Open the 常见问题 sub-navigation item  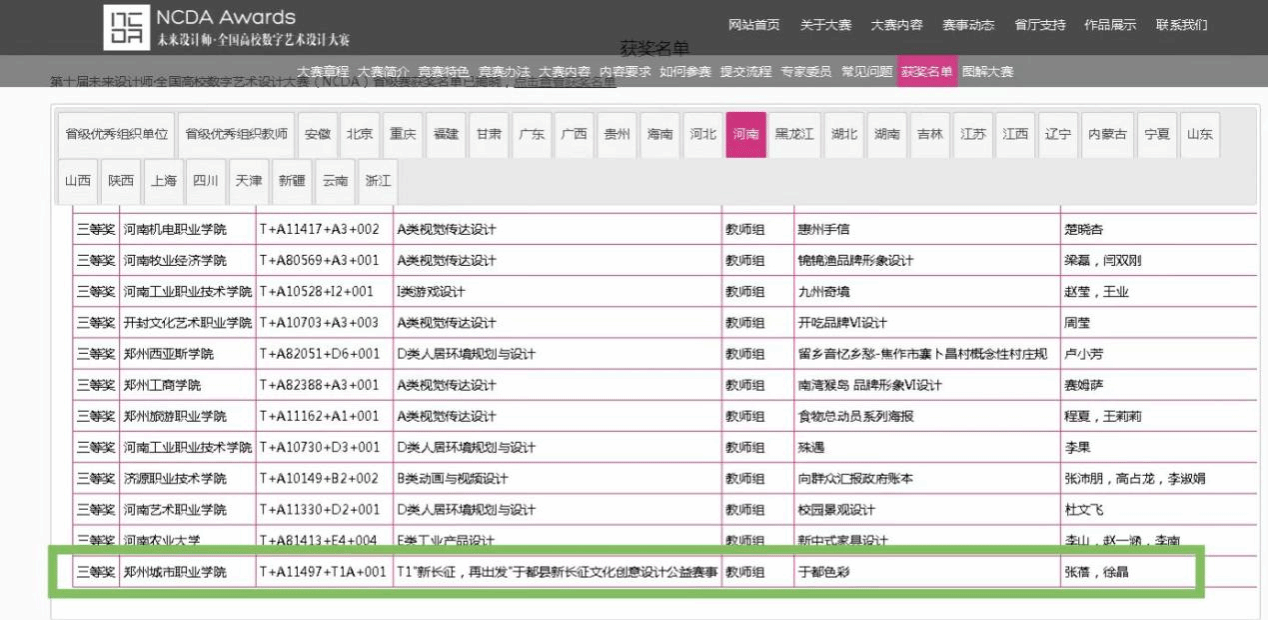click(x=866, y=72)
